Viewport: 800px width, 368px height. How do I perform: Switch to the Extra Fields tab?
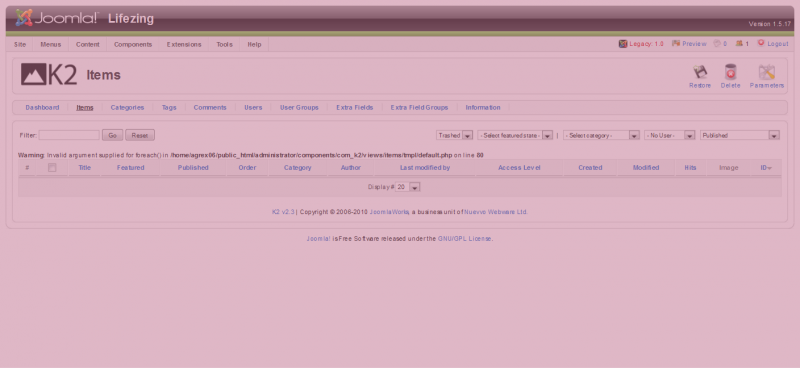(x=355, y=108)
